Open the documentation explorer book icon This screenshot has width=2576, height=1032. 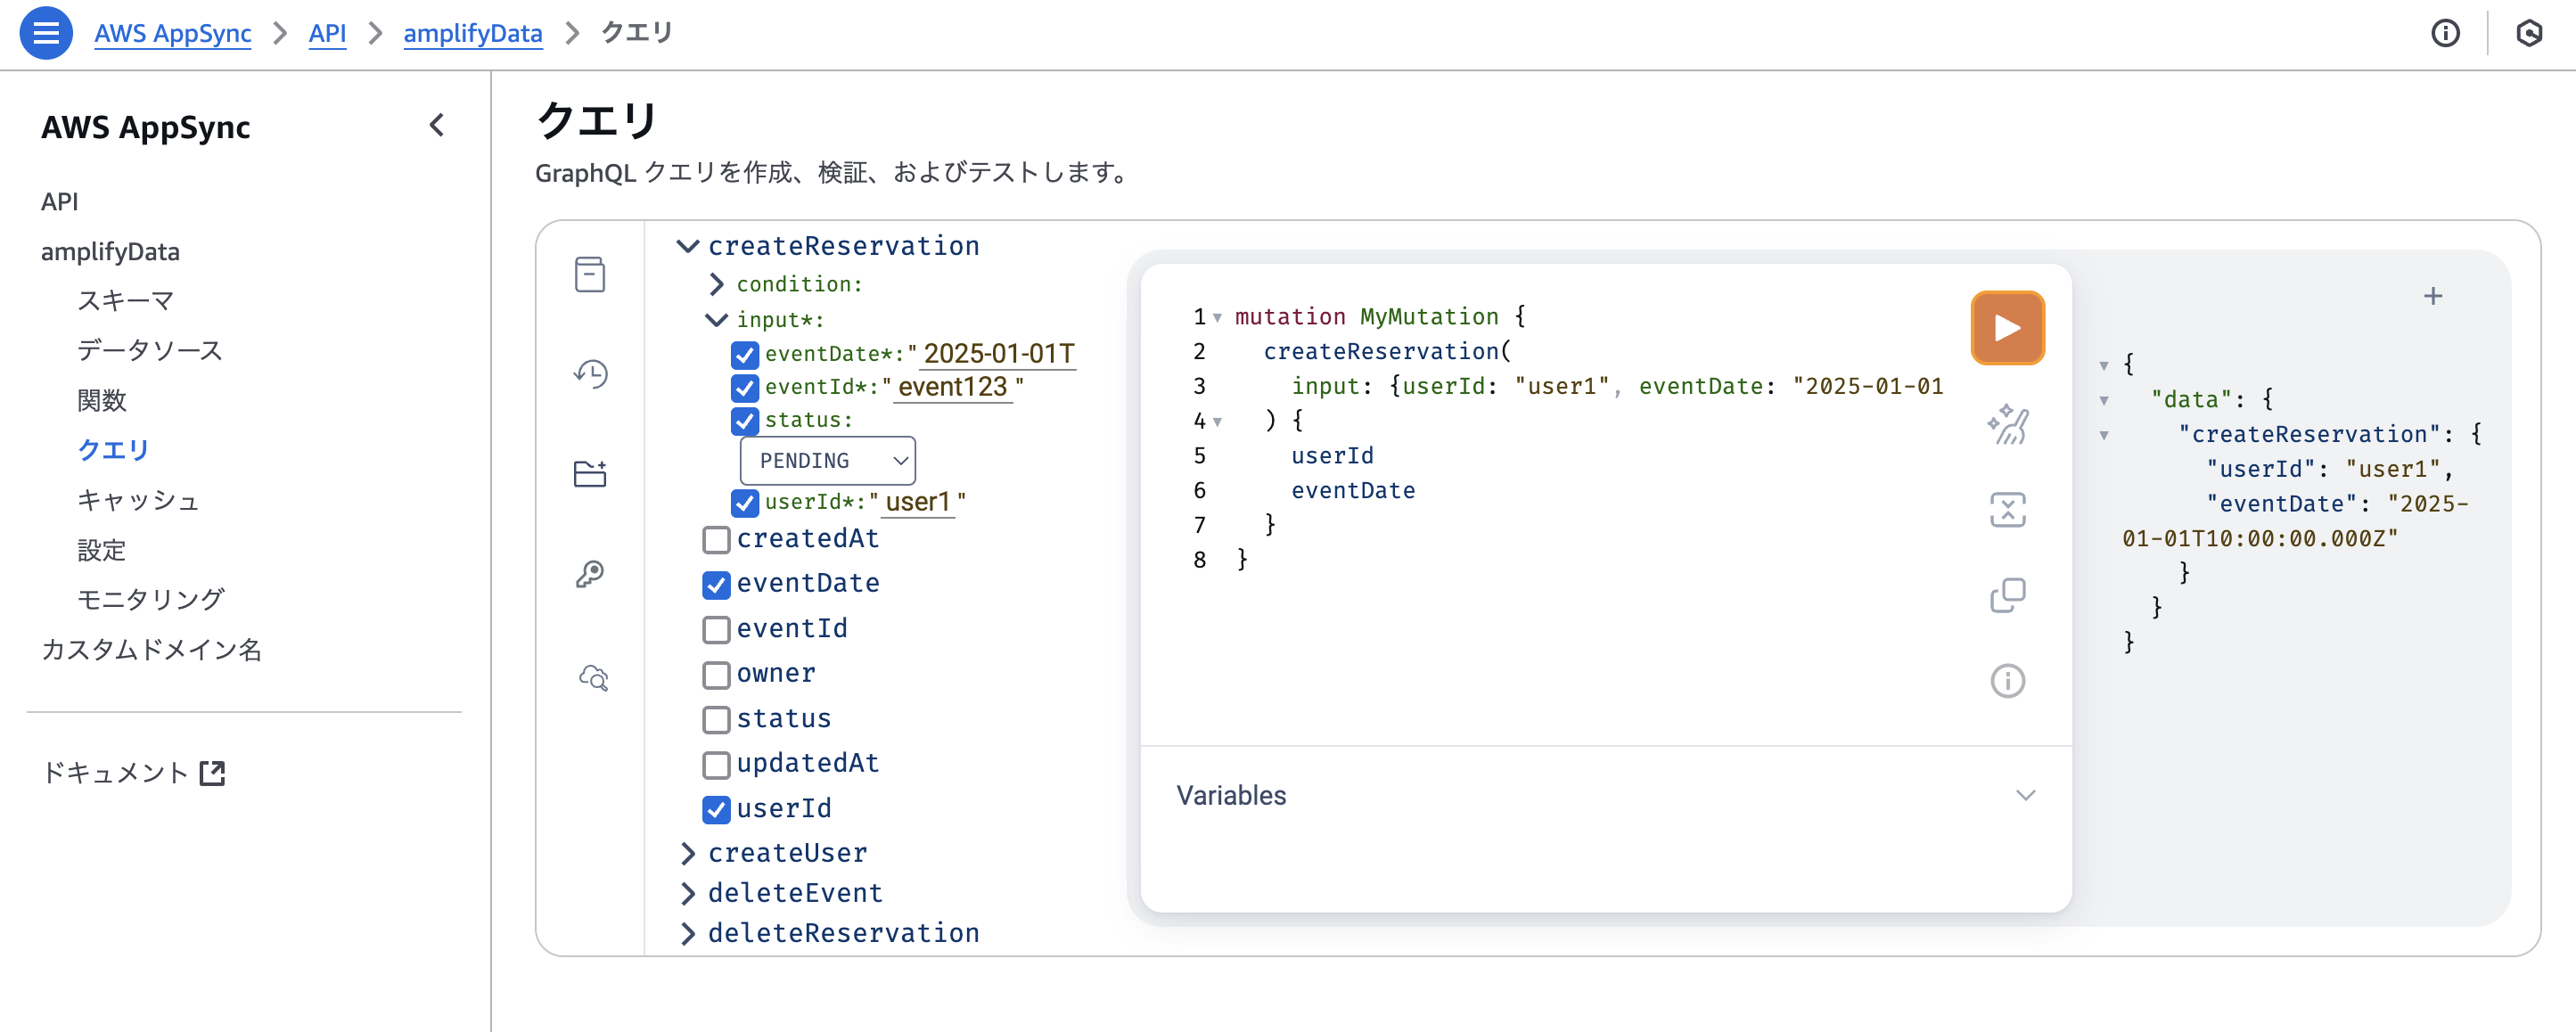pos(590,274)
